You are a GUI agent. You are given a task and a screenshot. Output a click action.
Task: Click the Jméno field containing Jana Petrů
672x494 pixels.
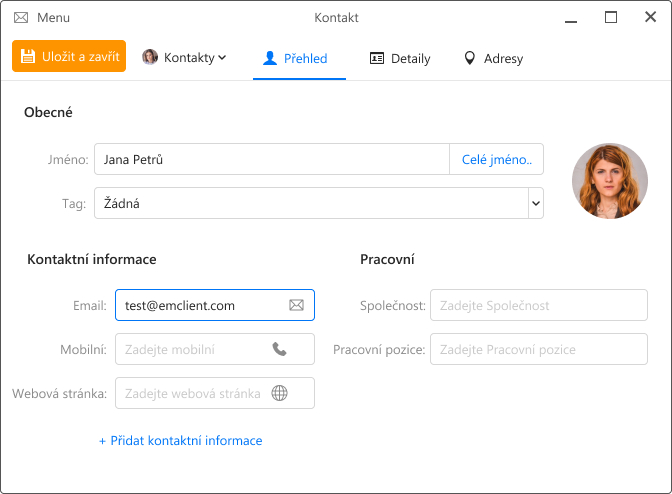point(272,159)
